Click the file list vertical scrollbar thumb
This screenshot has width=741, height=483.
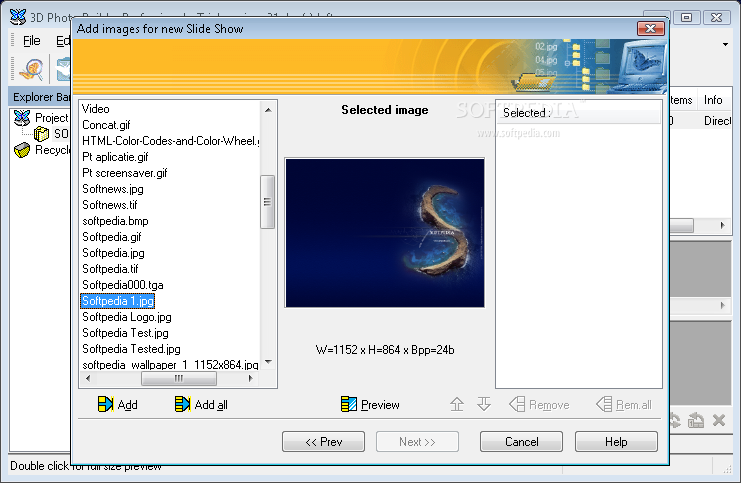(267, 202)
